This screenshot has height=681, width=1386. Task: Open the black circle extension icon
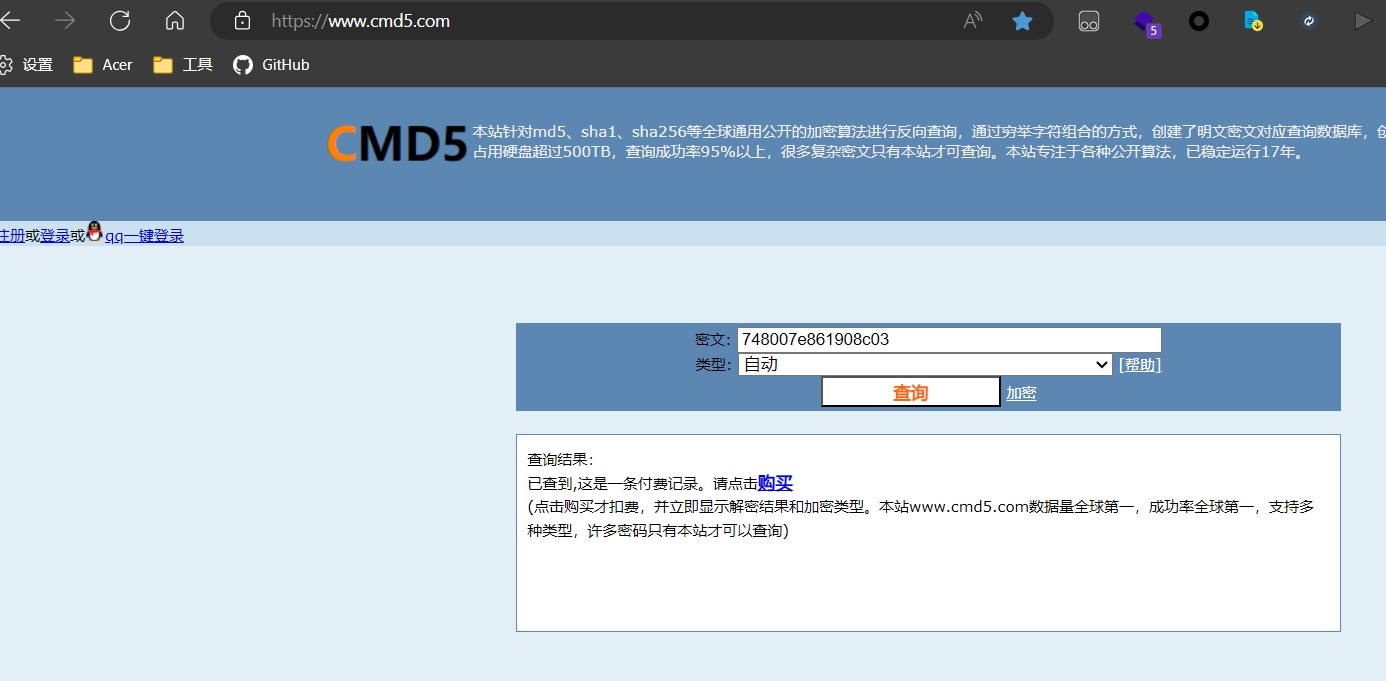click(1199, 21)
